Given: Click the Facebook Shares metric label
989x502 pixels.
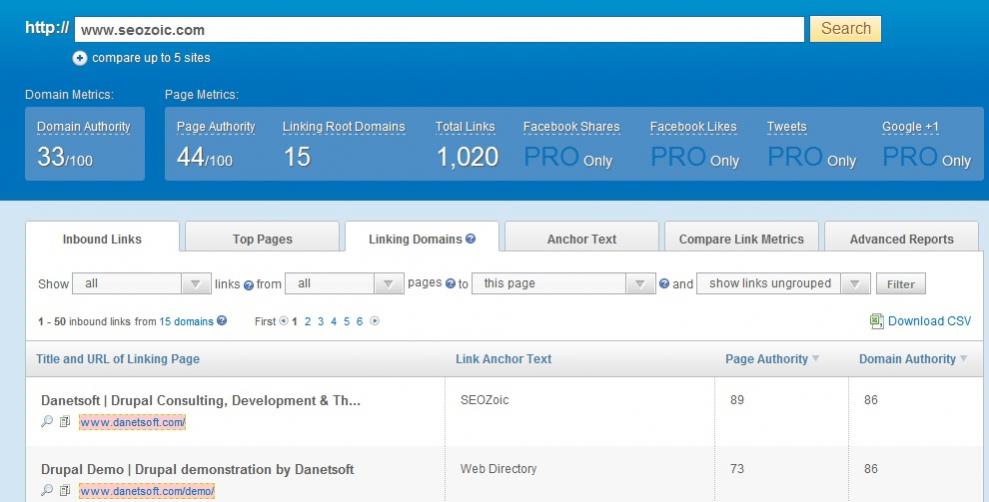Looking at the screenshot, I should (x=571, y=126).
